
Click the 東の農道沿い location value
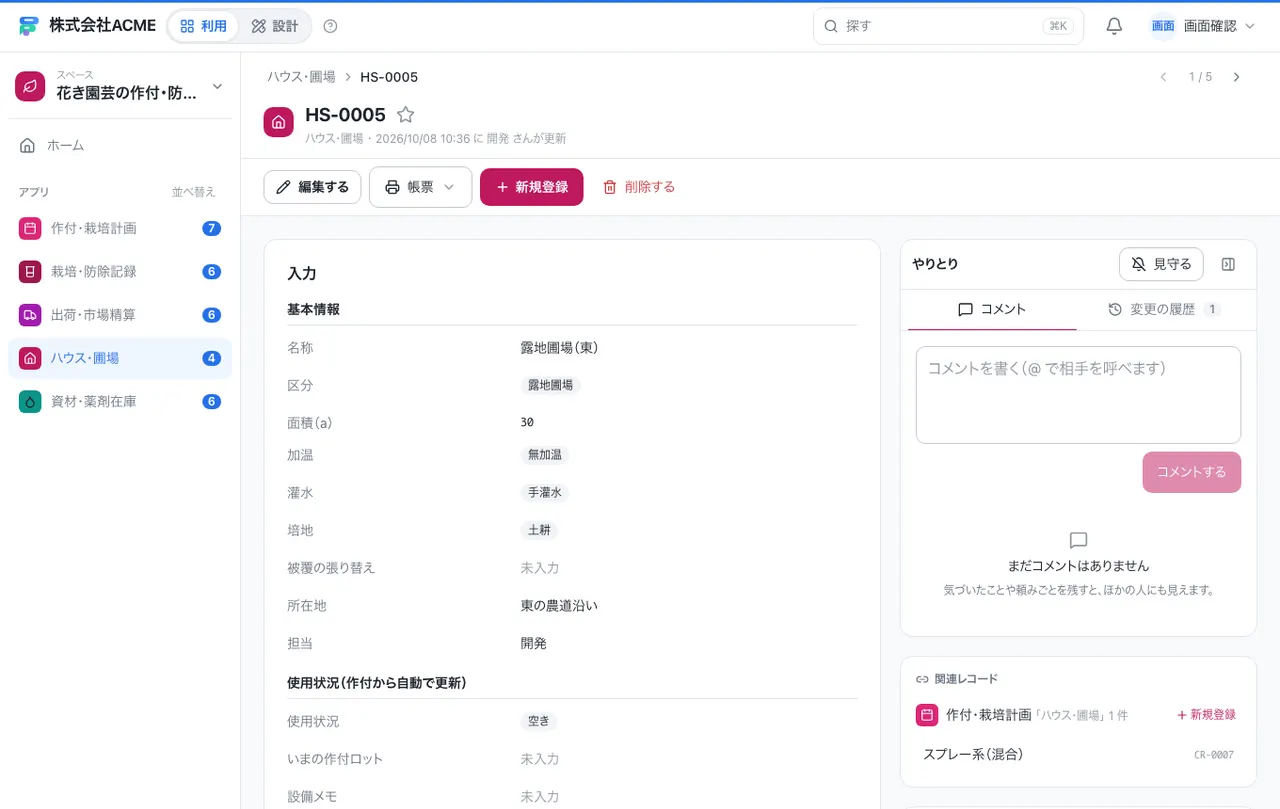(x=559, y=606)
